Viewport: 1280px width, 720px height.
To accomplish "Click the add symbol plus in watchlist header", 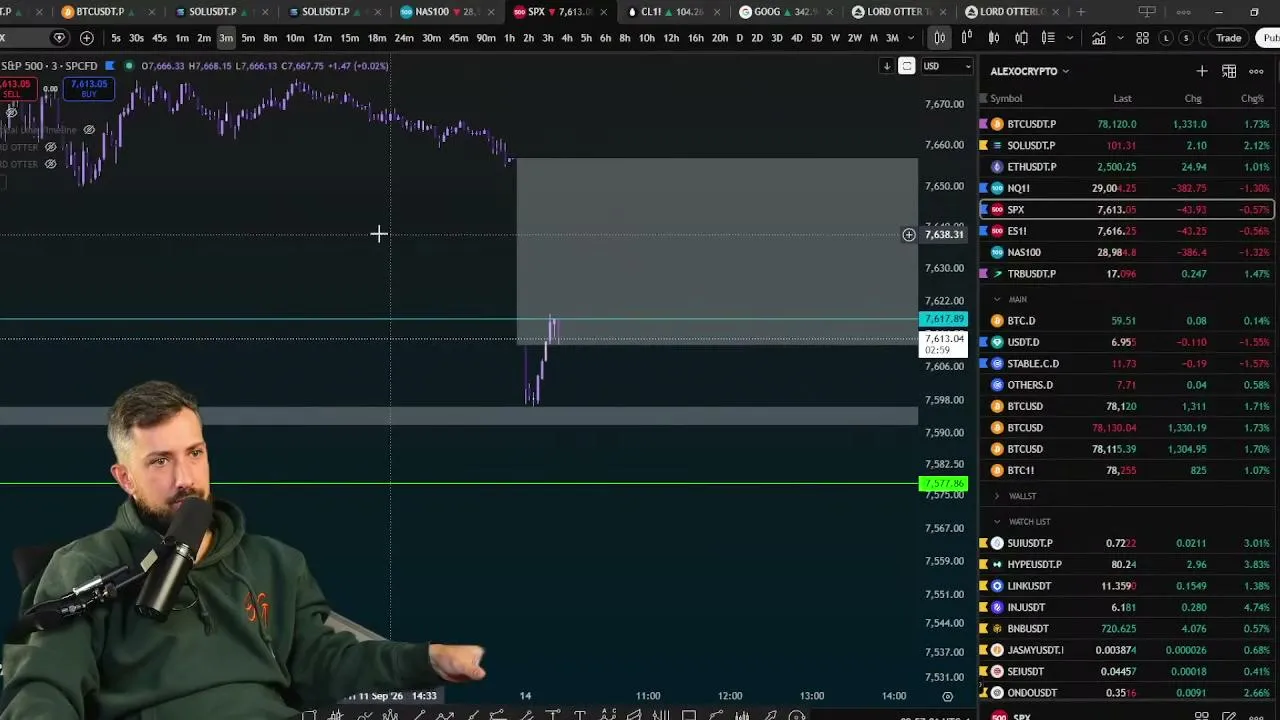I will (1202, 71).
